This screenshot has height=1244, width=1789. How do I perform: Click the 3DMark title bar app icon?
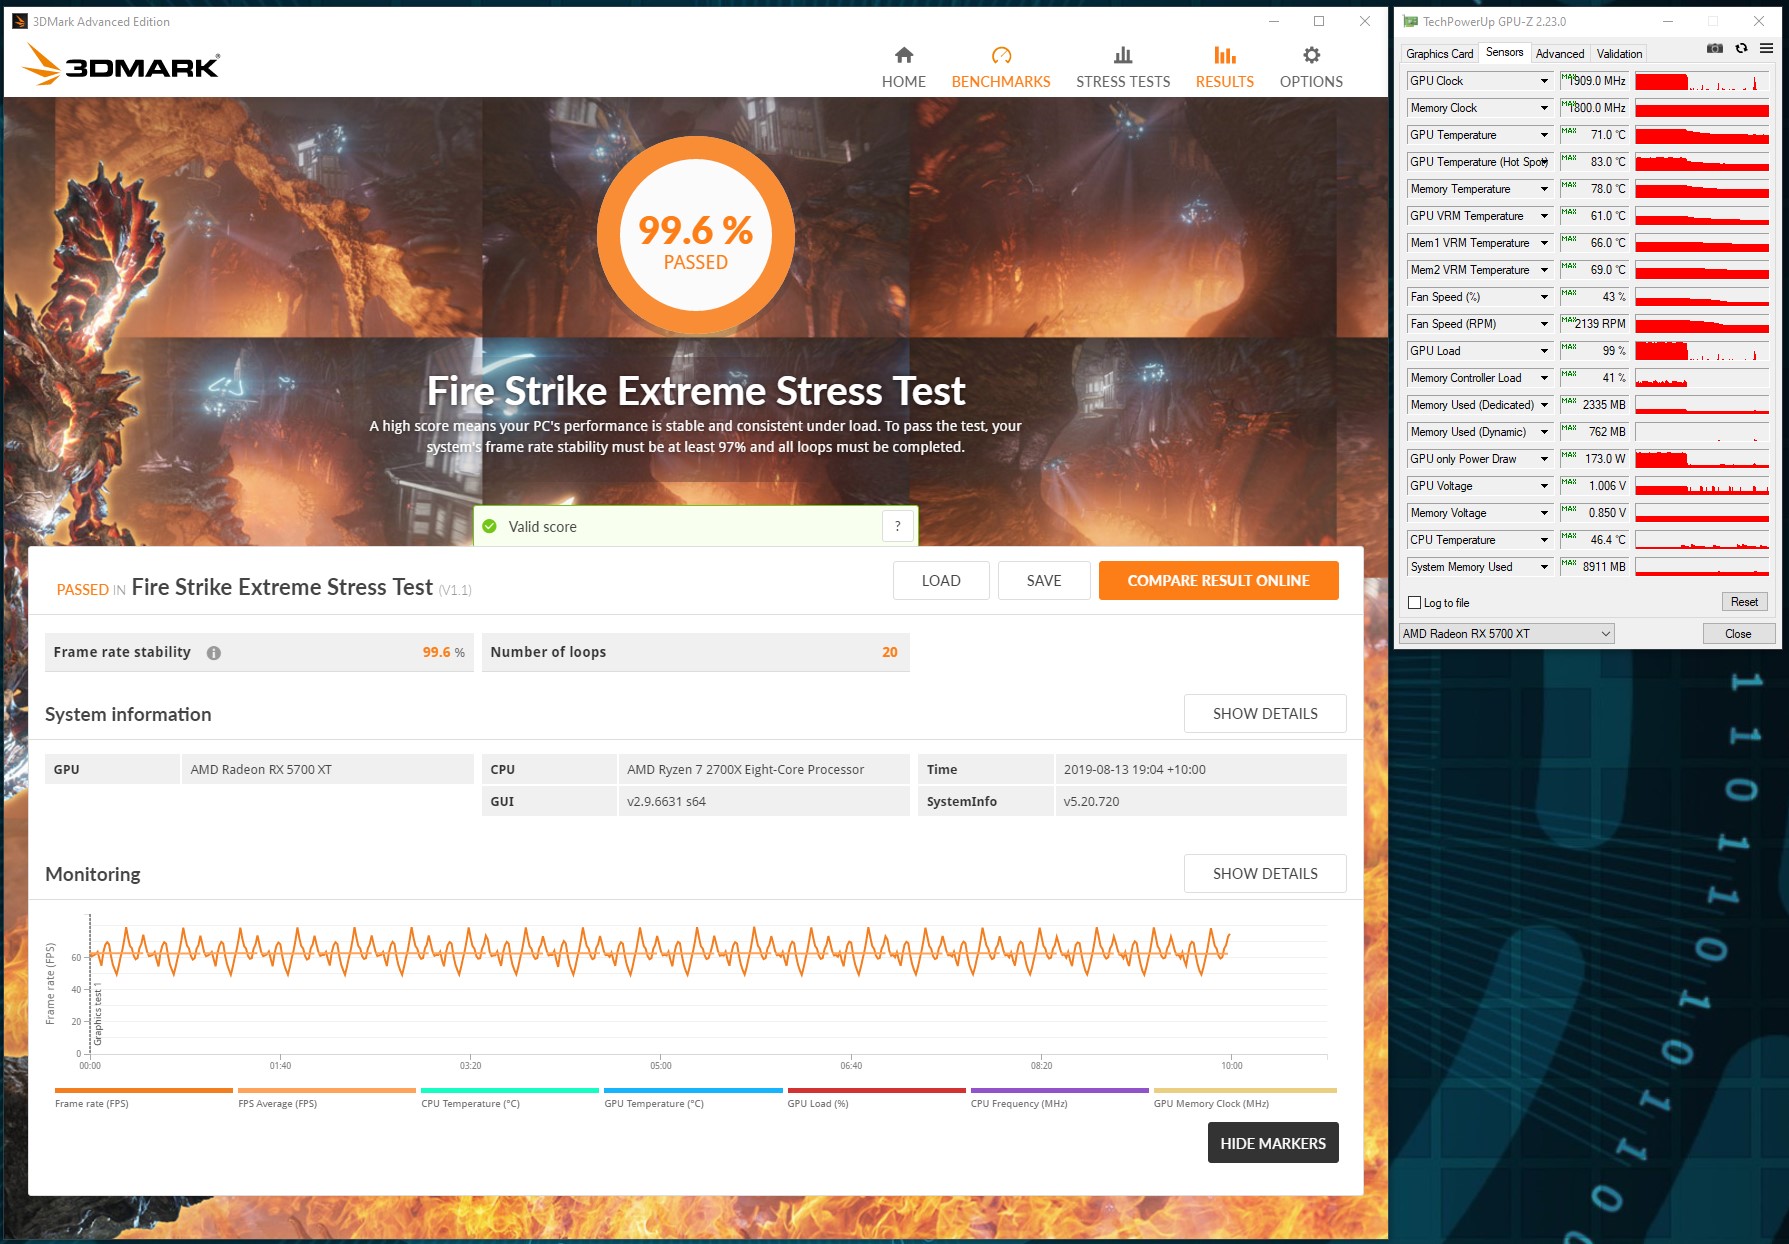tap(20, 21)
